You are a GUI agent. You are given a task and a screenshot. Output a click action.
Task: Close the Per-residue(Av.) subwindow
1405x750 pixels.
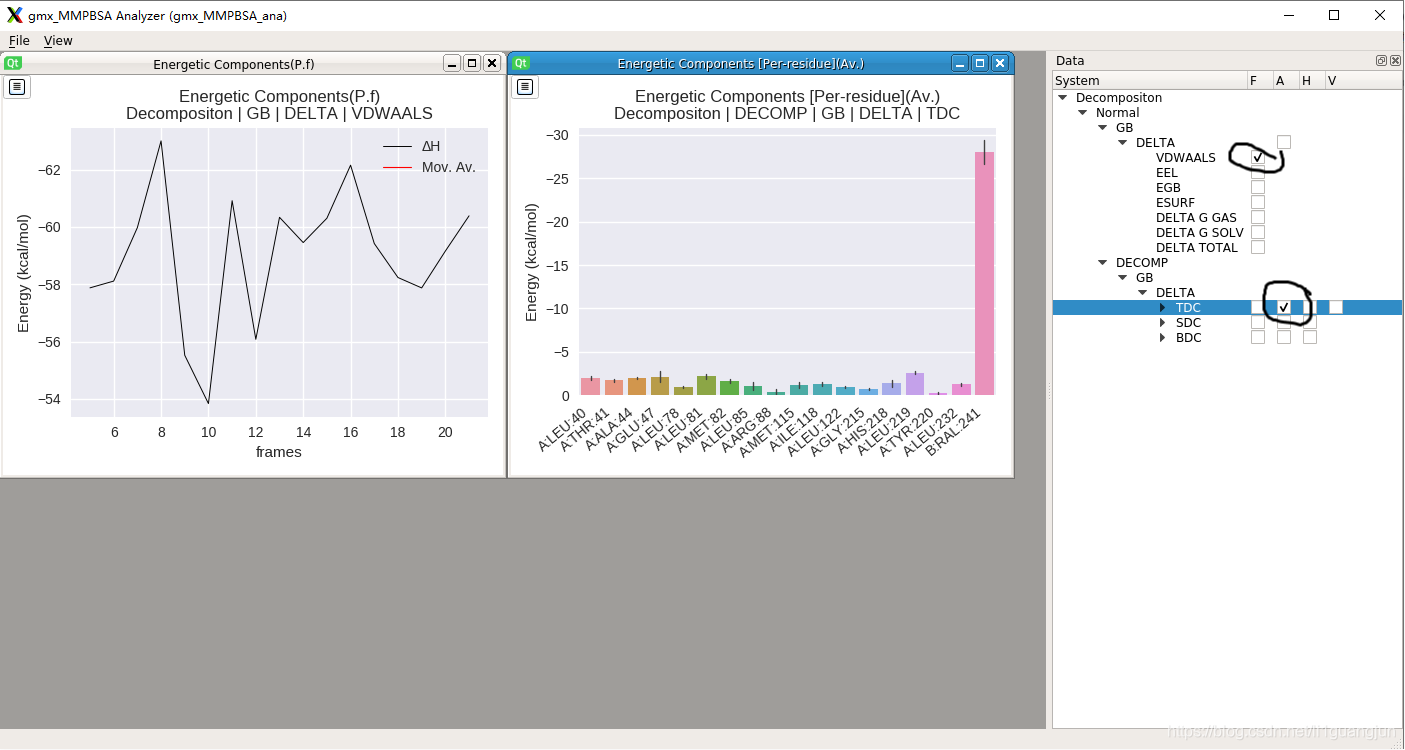pos(1000,63)
